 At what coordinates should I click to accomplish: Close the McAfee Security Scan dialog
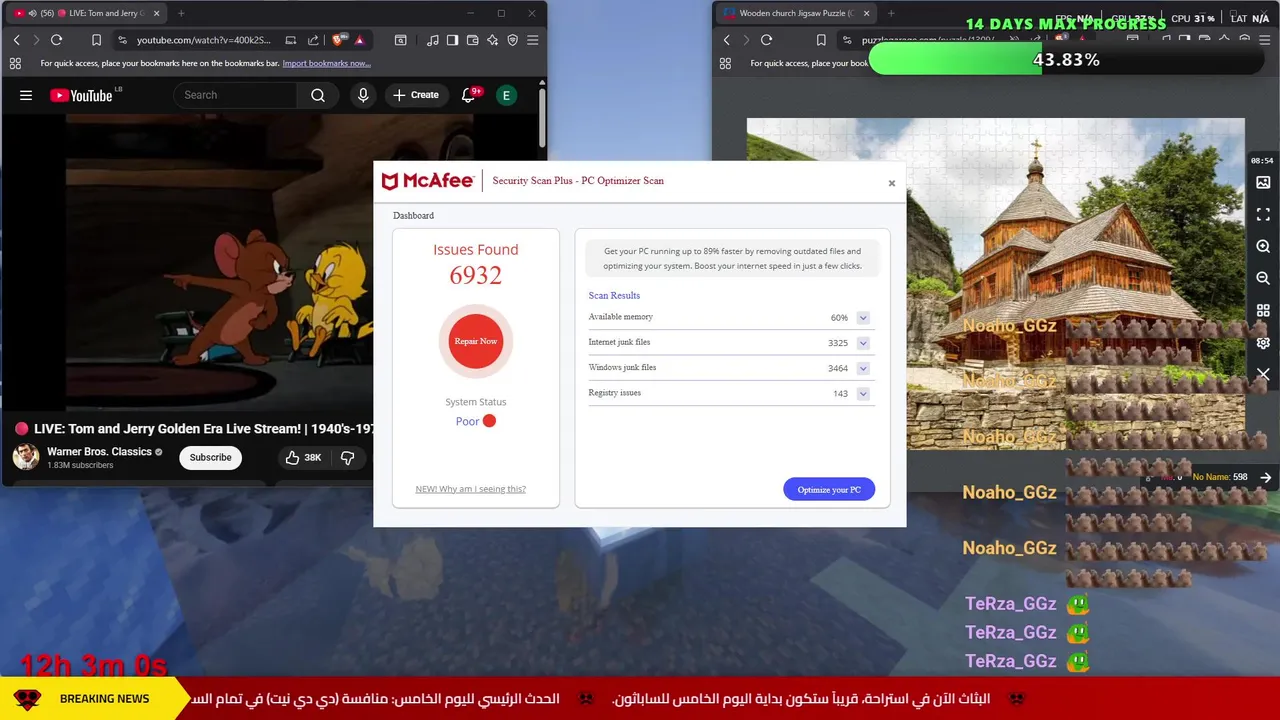click(x=892, y=183)
